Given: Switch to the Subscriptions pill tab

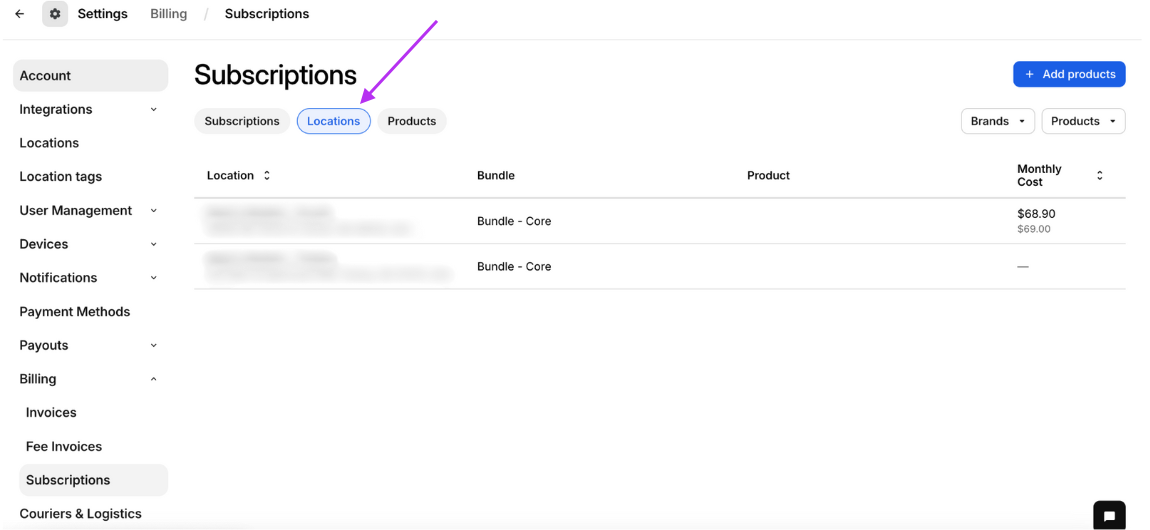Looking at the screenshot, I should coord(242,121).
